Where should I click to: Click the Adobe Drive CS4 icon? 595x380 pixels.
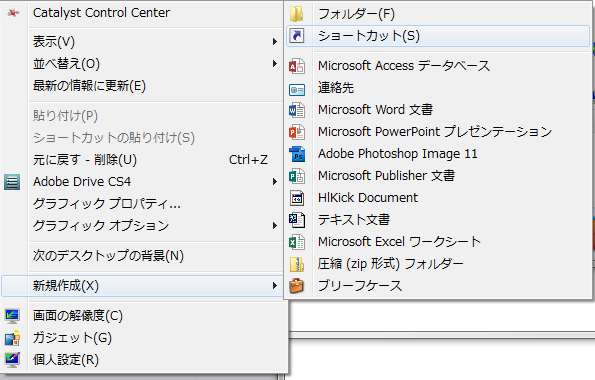[x=12, y=182]
